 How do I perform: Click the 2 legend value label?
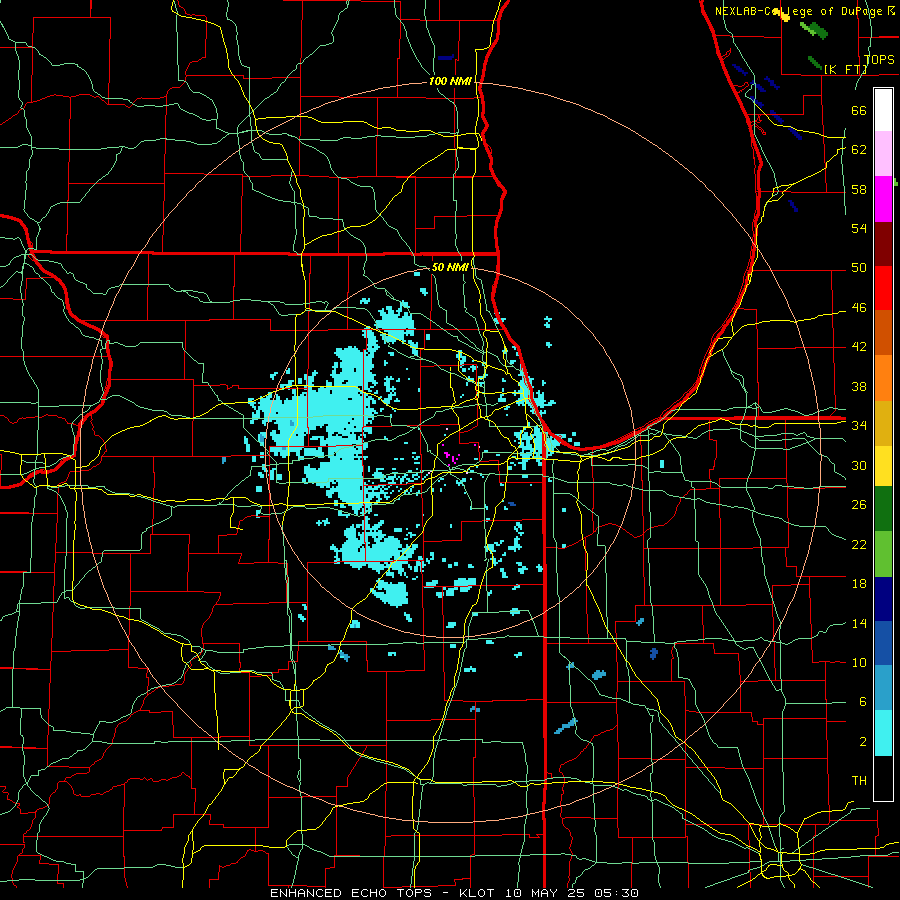click(863, 742)
